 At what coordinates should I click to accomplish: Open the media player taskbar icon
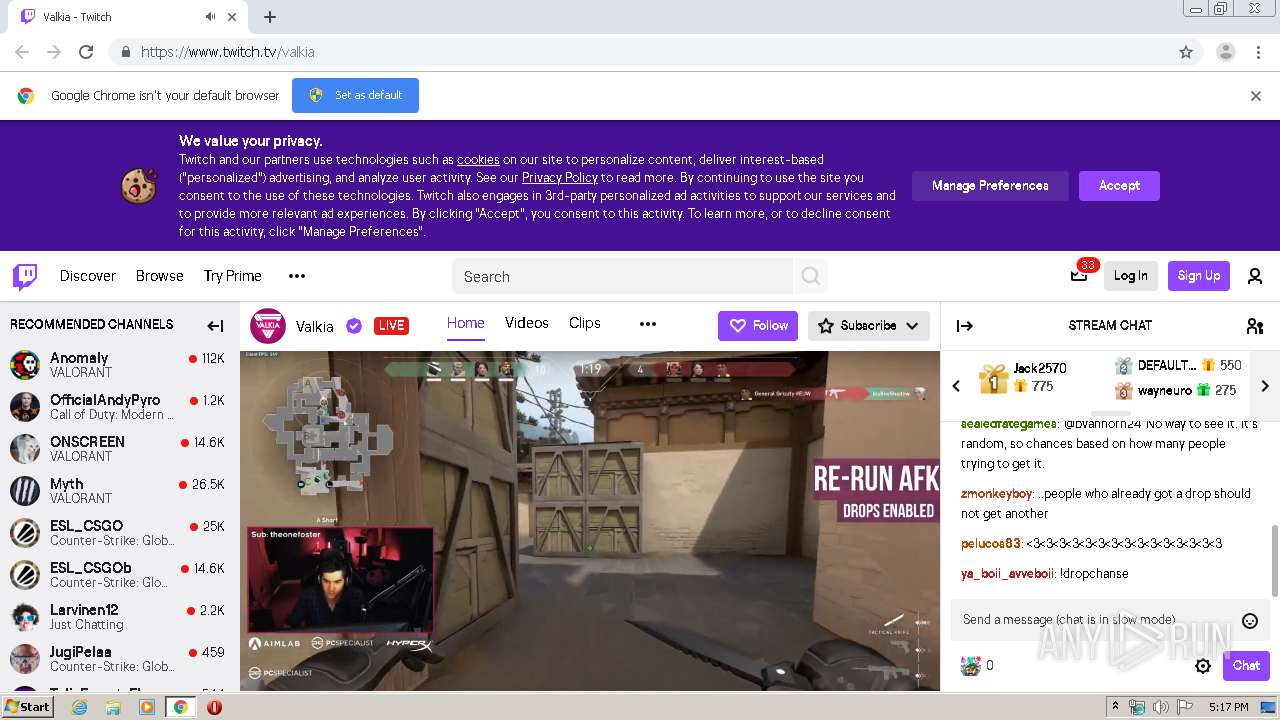click(147, 707)
